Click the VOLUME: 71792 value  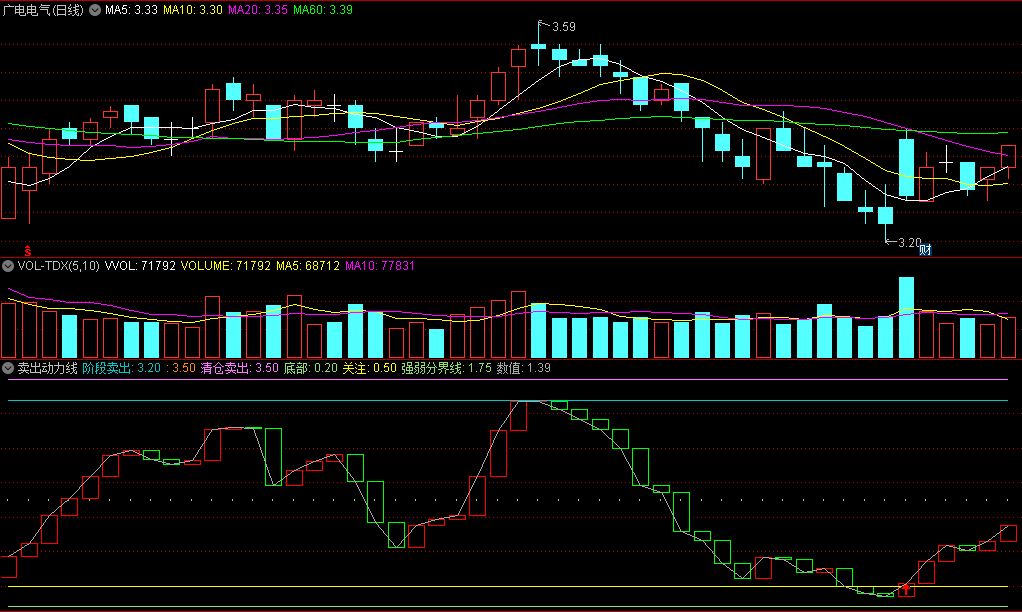[226, 266]
